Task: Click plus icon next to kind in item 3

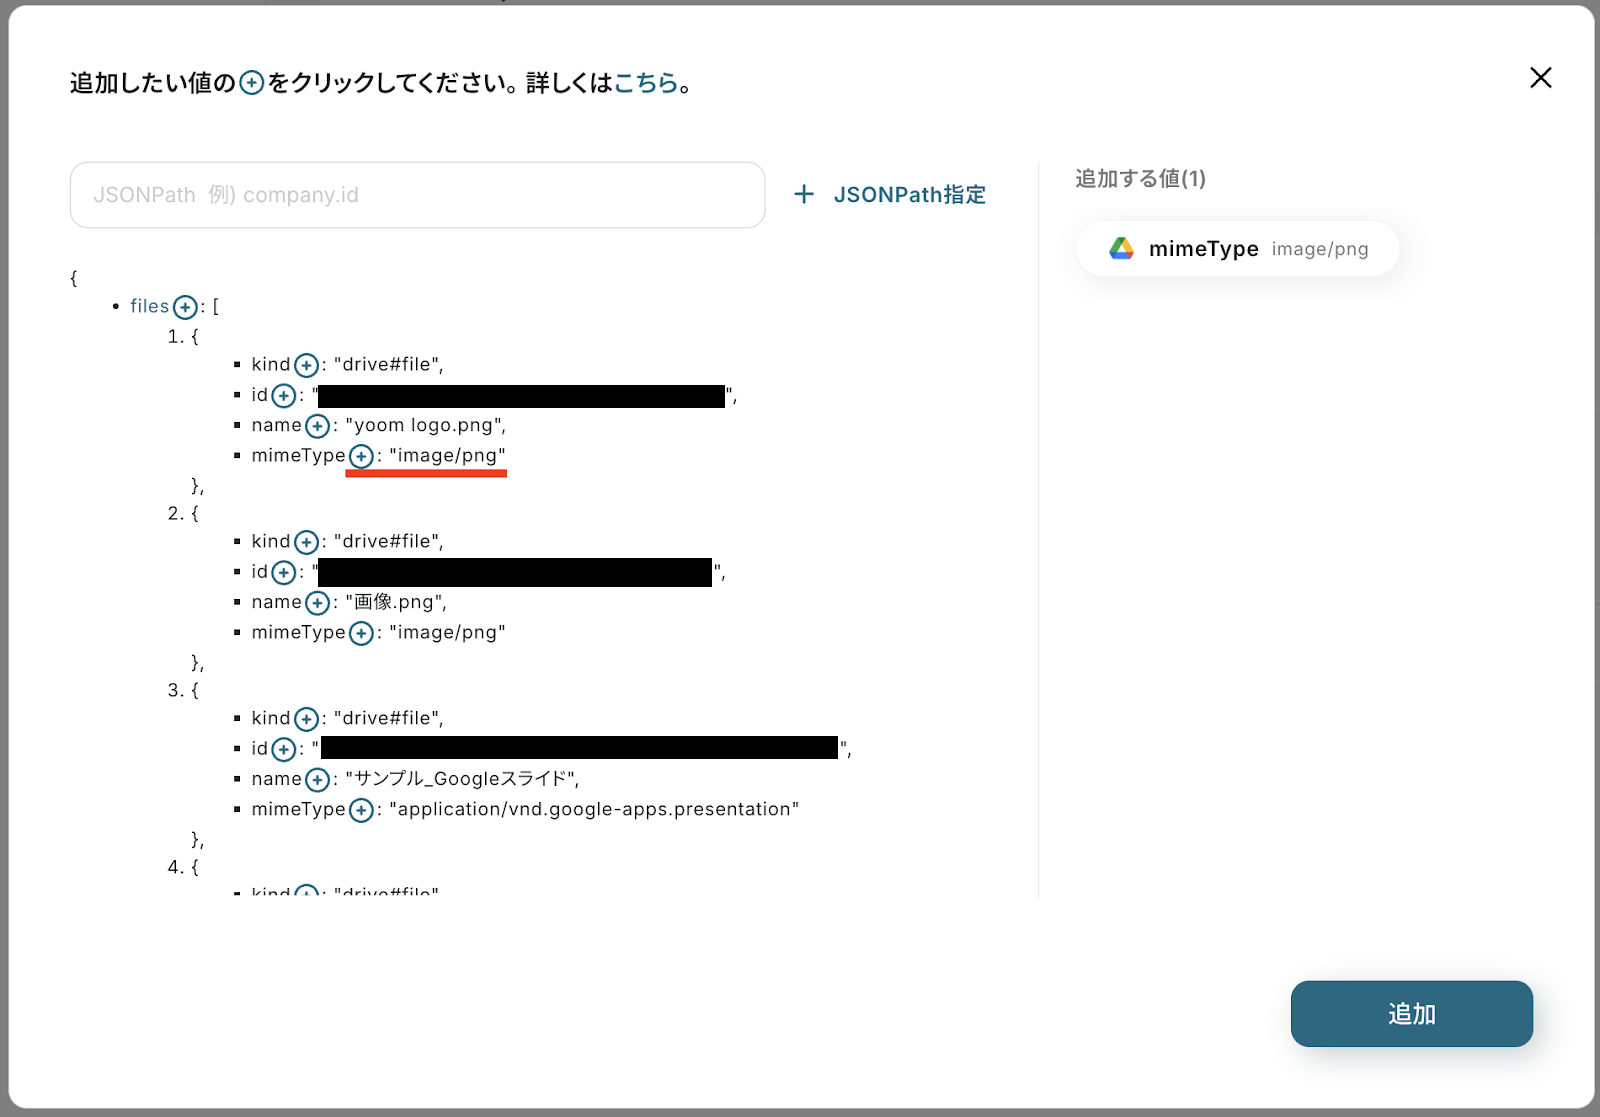Action: (x=306, y=720)
